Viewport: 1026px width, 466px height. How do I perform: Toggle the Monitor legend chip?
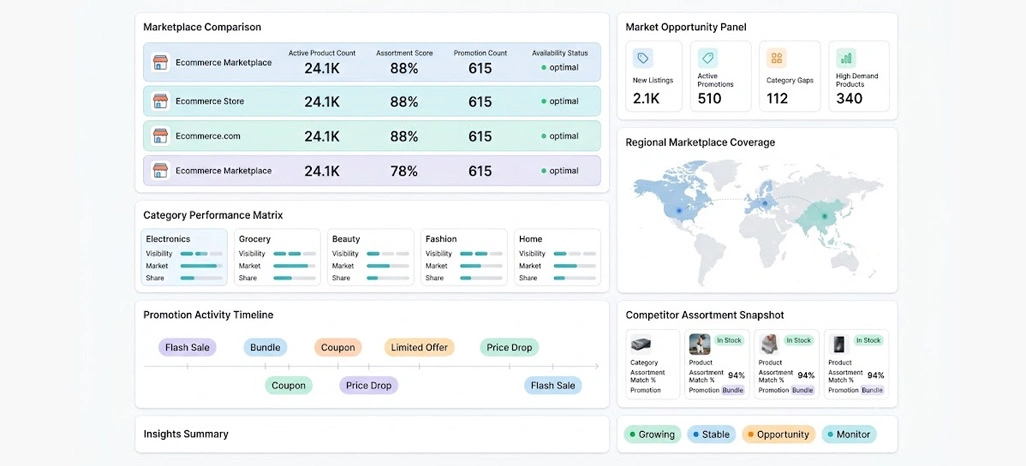(x=849, y=434)
